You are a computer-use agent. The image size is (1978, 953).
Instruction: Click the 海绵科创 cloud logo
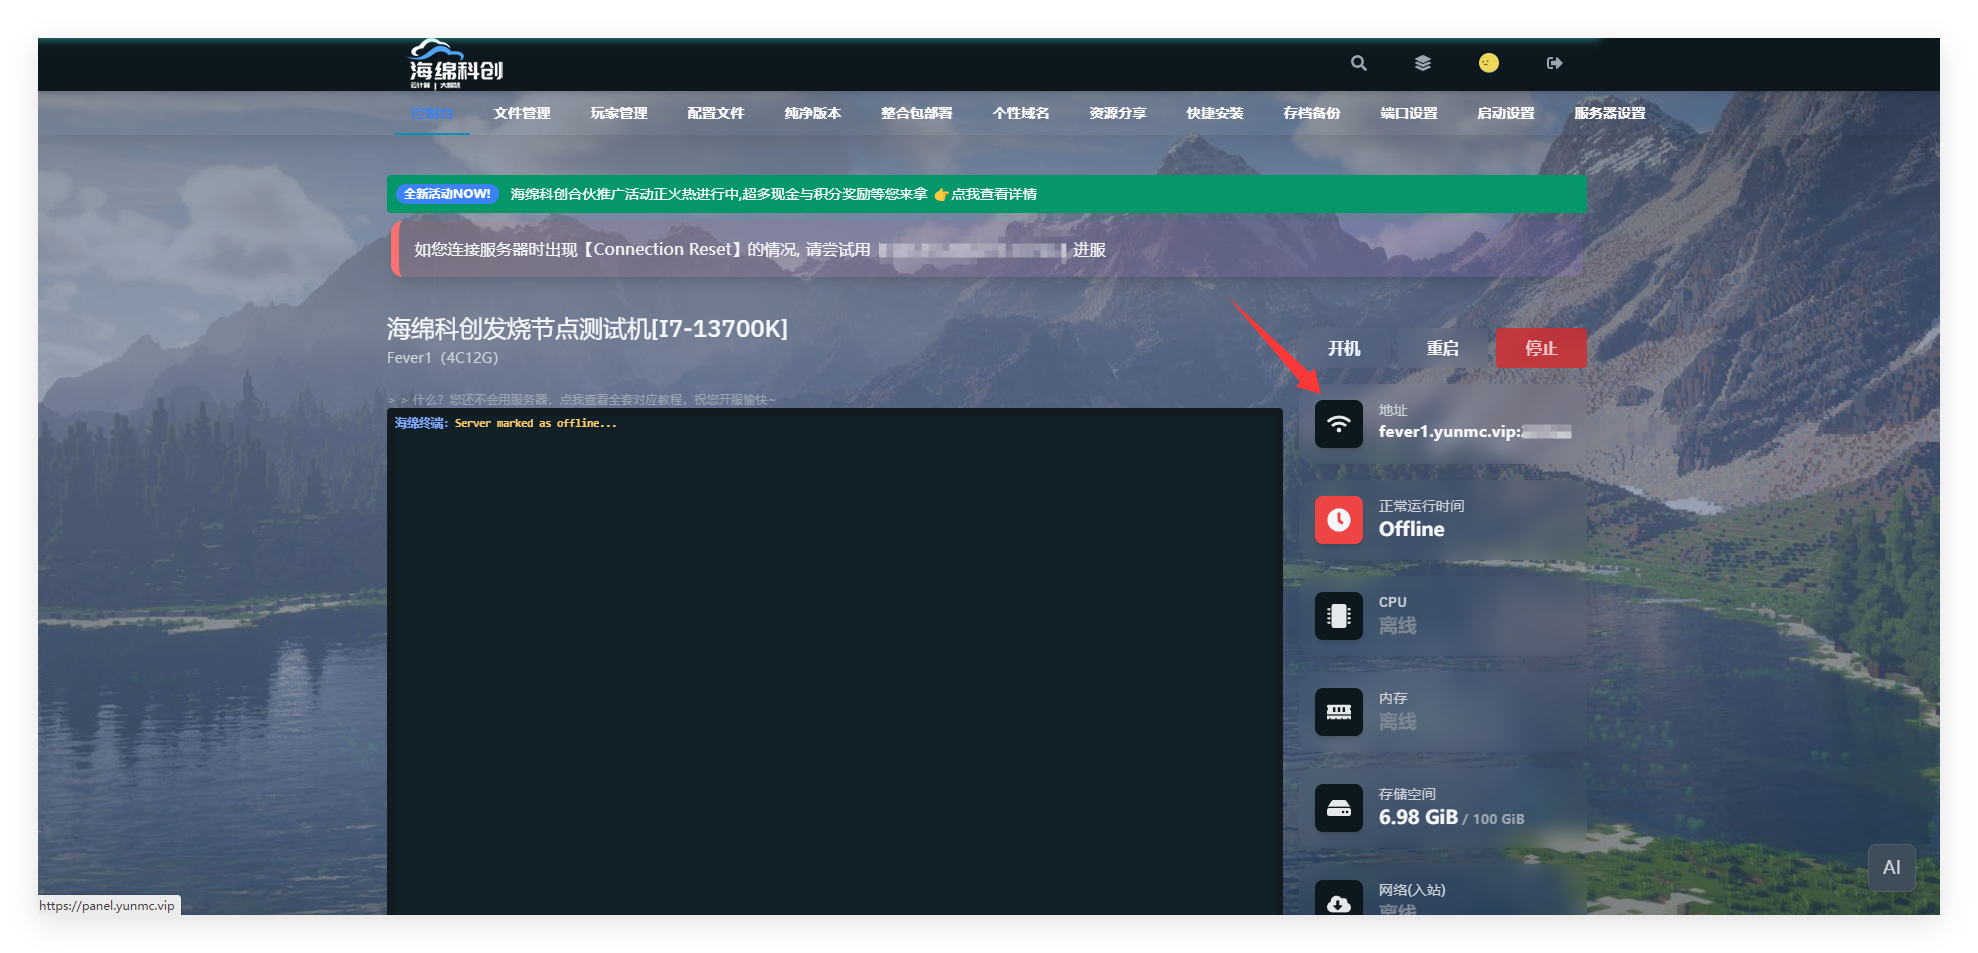pyautogui.click(x=455, y=65)
